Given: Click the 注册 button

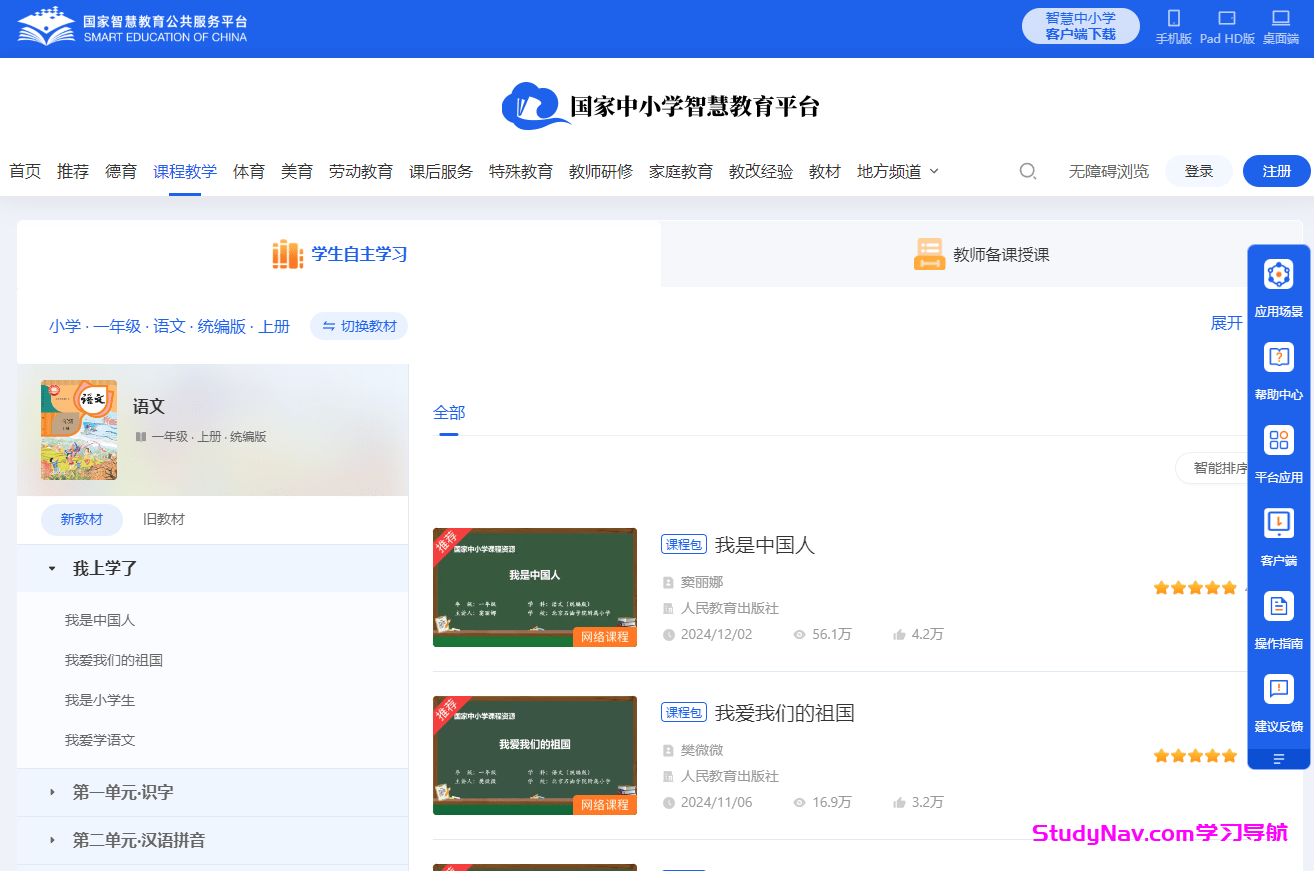Looking at the screenshot, I should click(1277, 171).
